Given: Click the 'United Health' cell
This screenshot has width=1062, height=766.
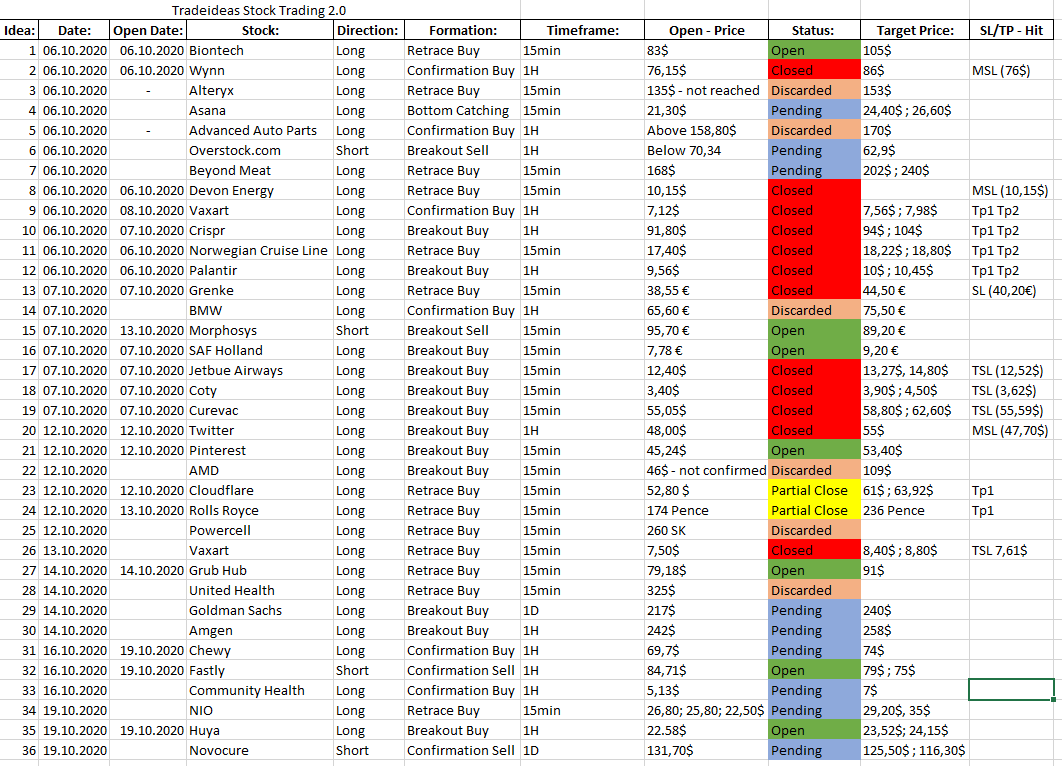Looking at the screenshot, I should pos(260,590).
